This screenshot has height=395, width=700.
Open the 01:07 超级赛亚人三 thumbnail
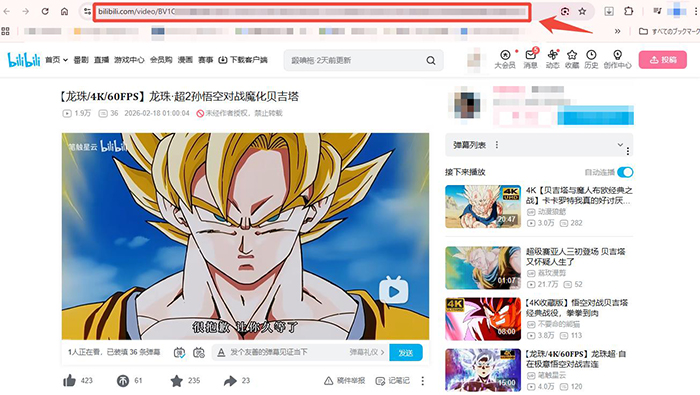click(483, 268)
